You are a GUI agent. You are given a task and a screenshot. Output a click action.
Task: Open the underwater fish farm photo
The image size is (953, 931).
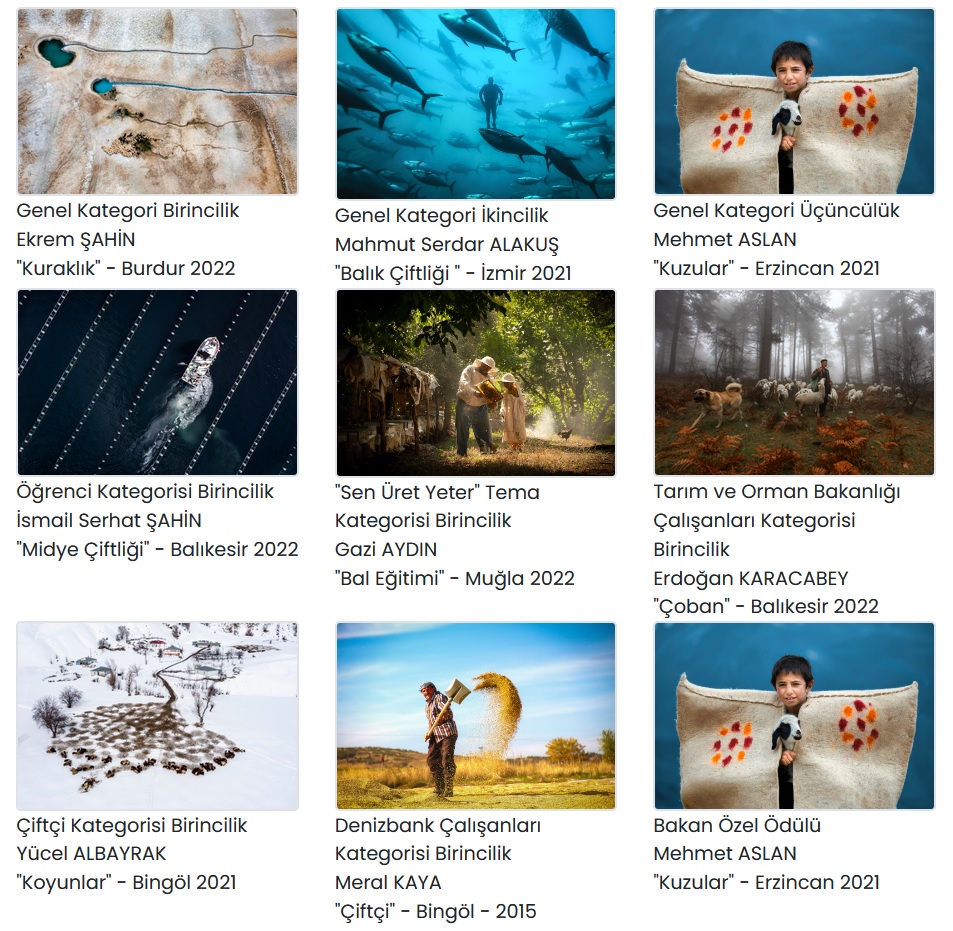[476, 104]
